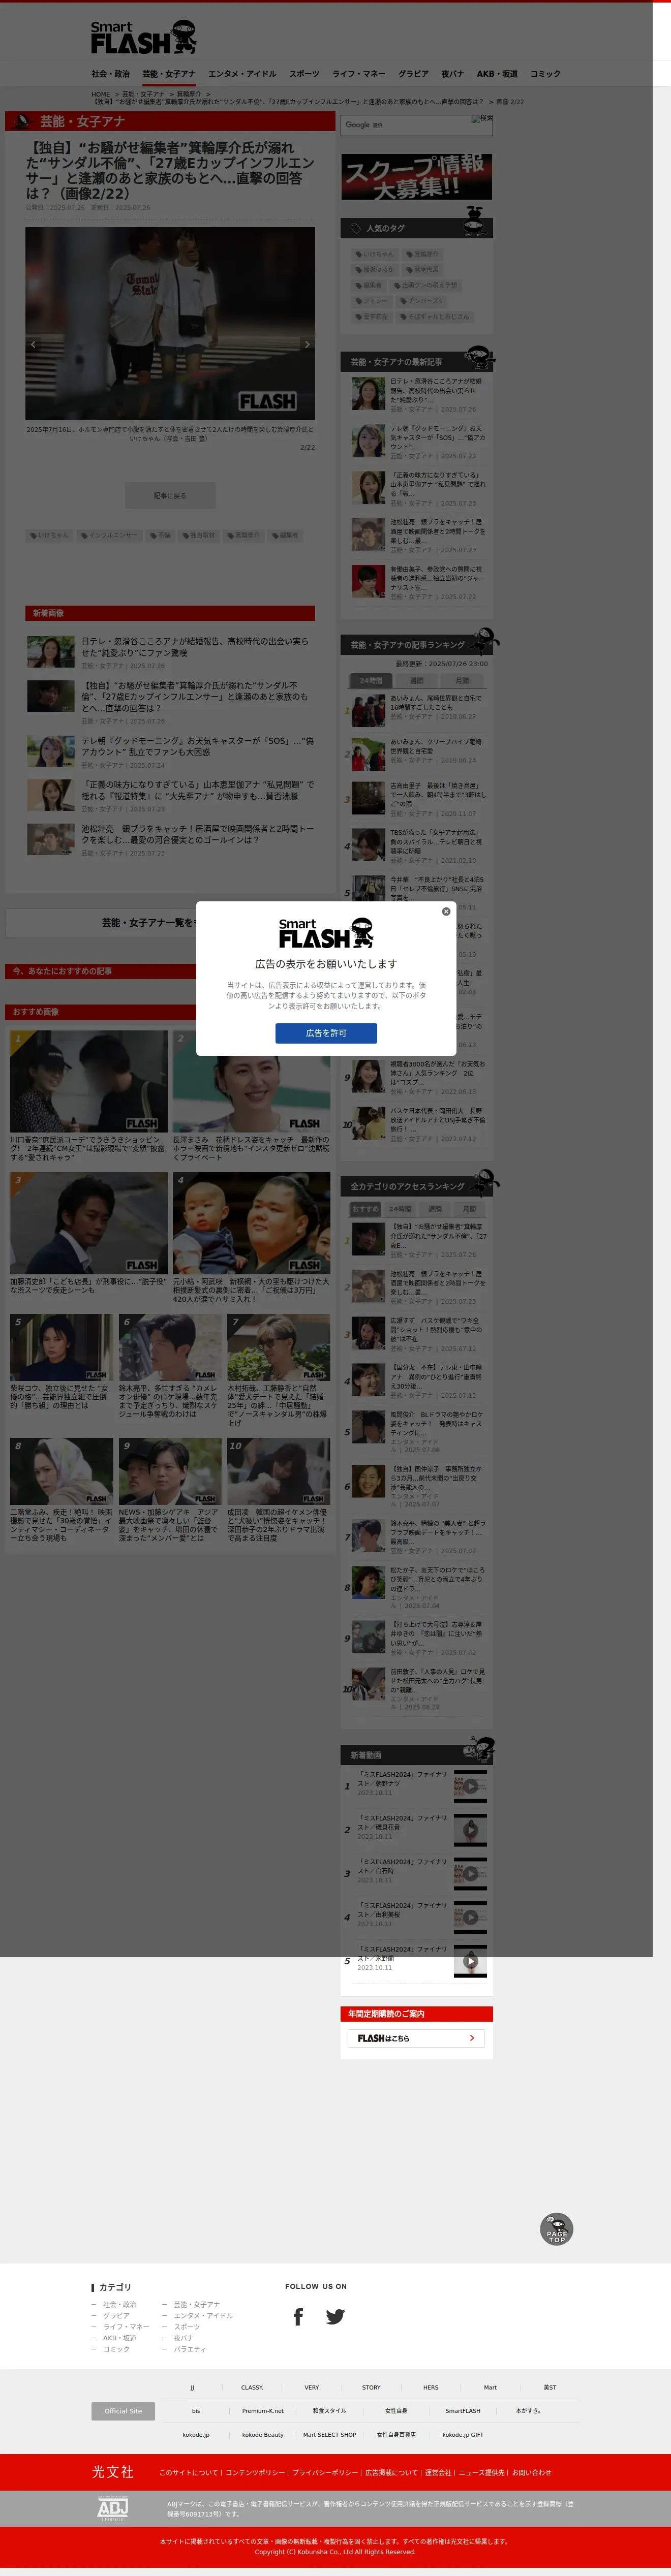Screen dimensions: 671x2576
Task: Click the 独占取材 tag below the article
Action: 199,535
